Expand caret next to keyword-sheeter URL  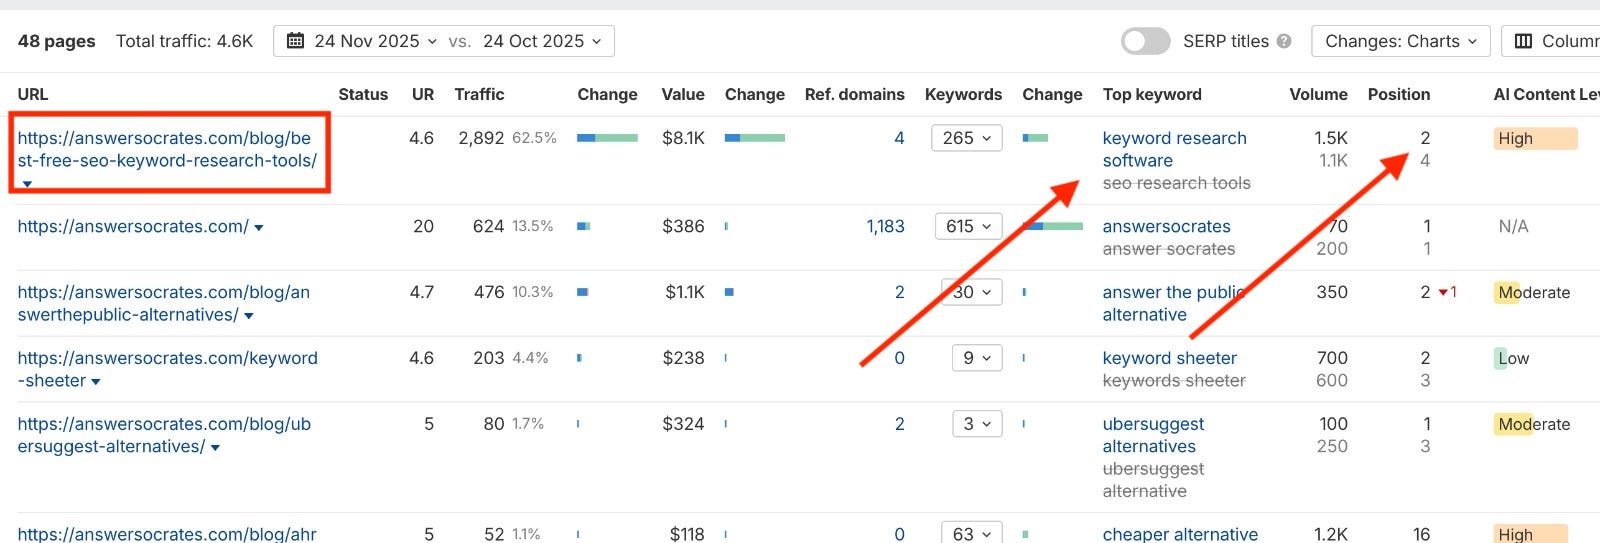pos(96,382)
